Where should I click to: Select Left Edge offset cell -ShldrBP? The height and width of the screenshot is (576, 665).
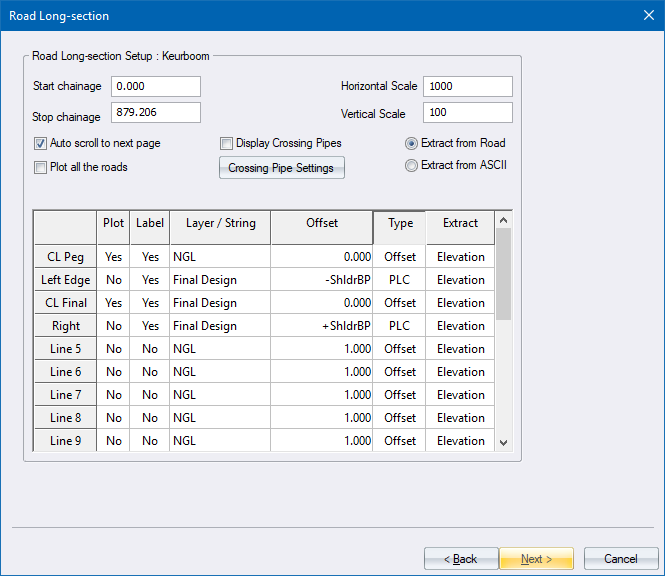[321, 280]
